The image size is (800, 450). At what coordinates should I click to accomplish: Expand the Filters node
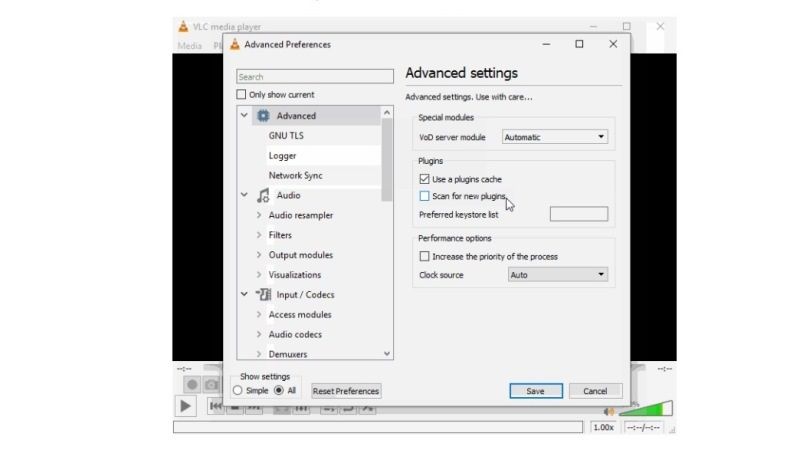coord(259,235)
